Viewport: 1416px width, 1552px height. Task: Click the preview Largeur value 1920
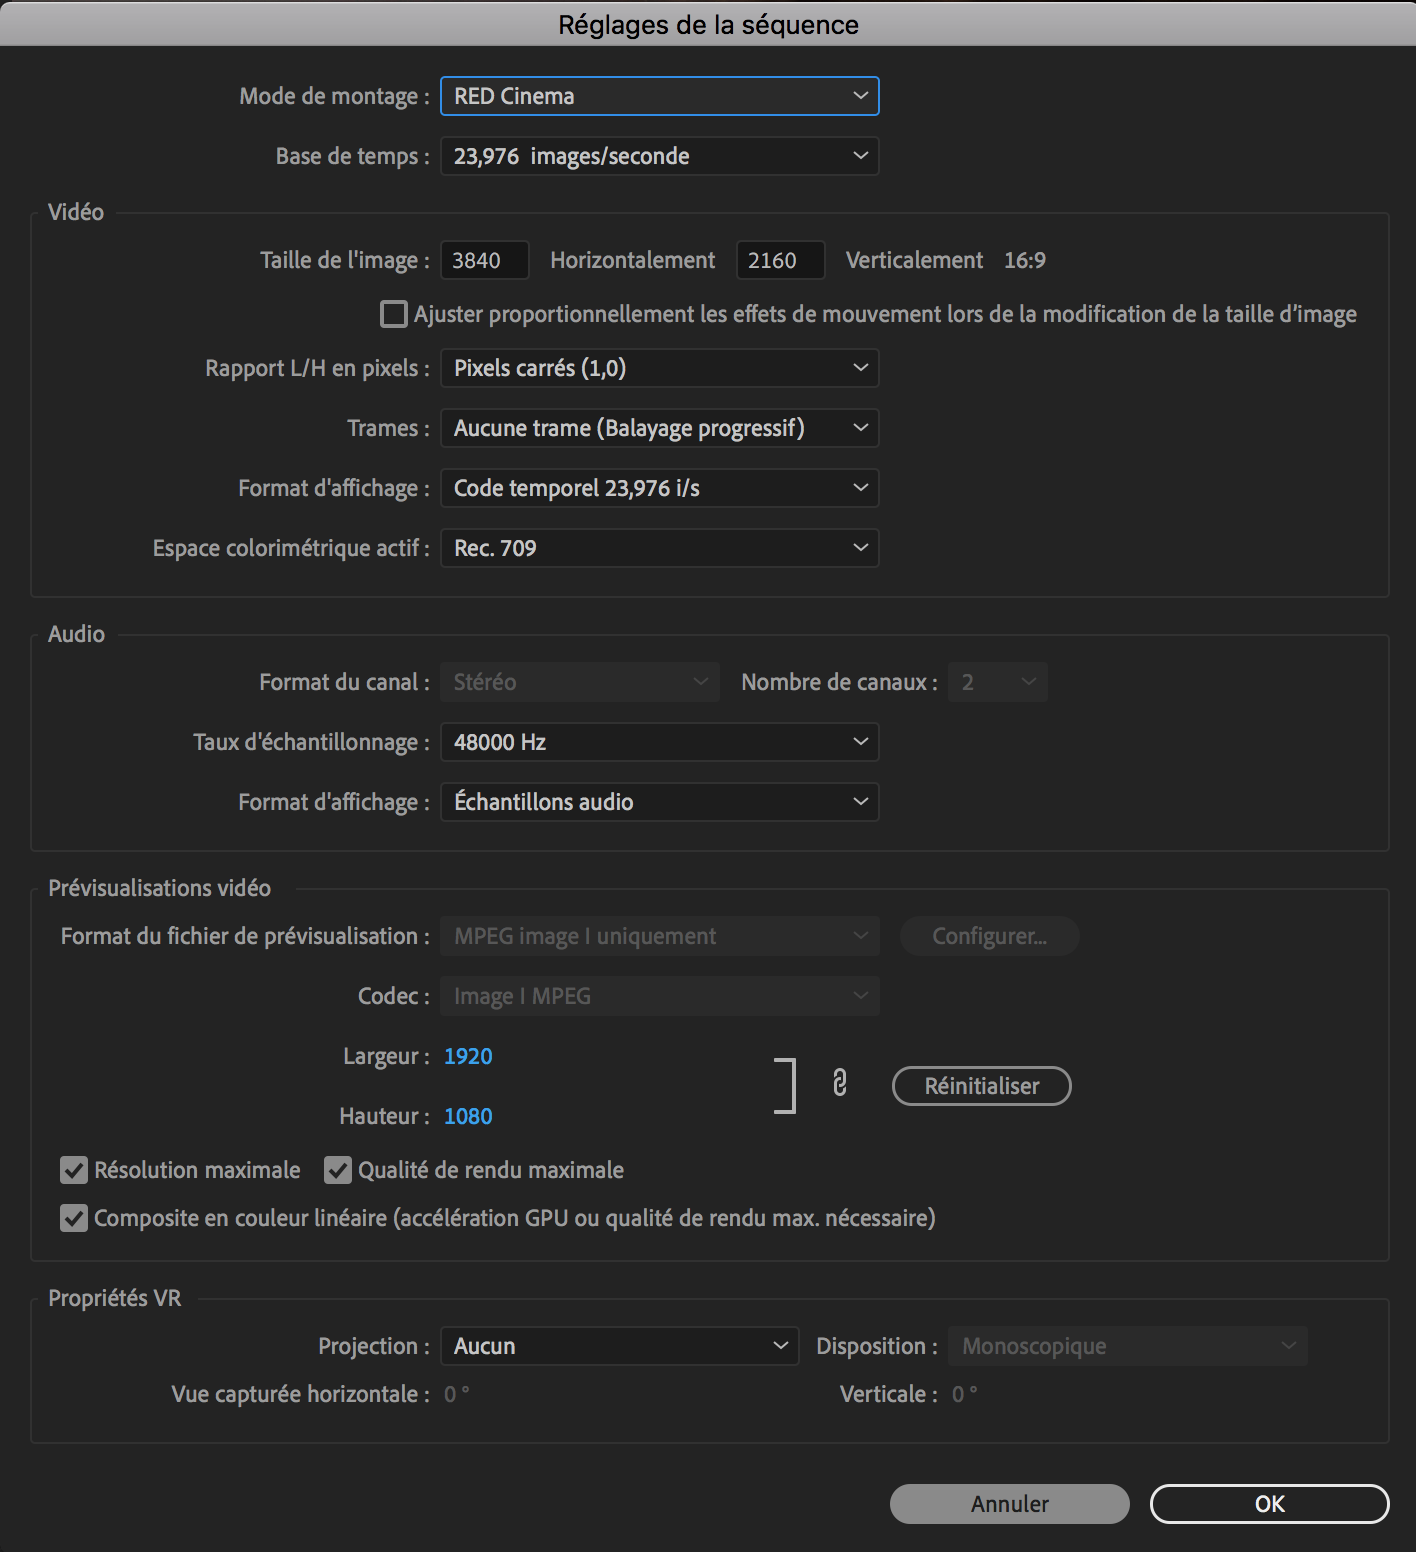click(x=468, y=1056)
